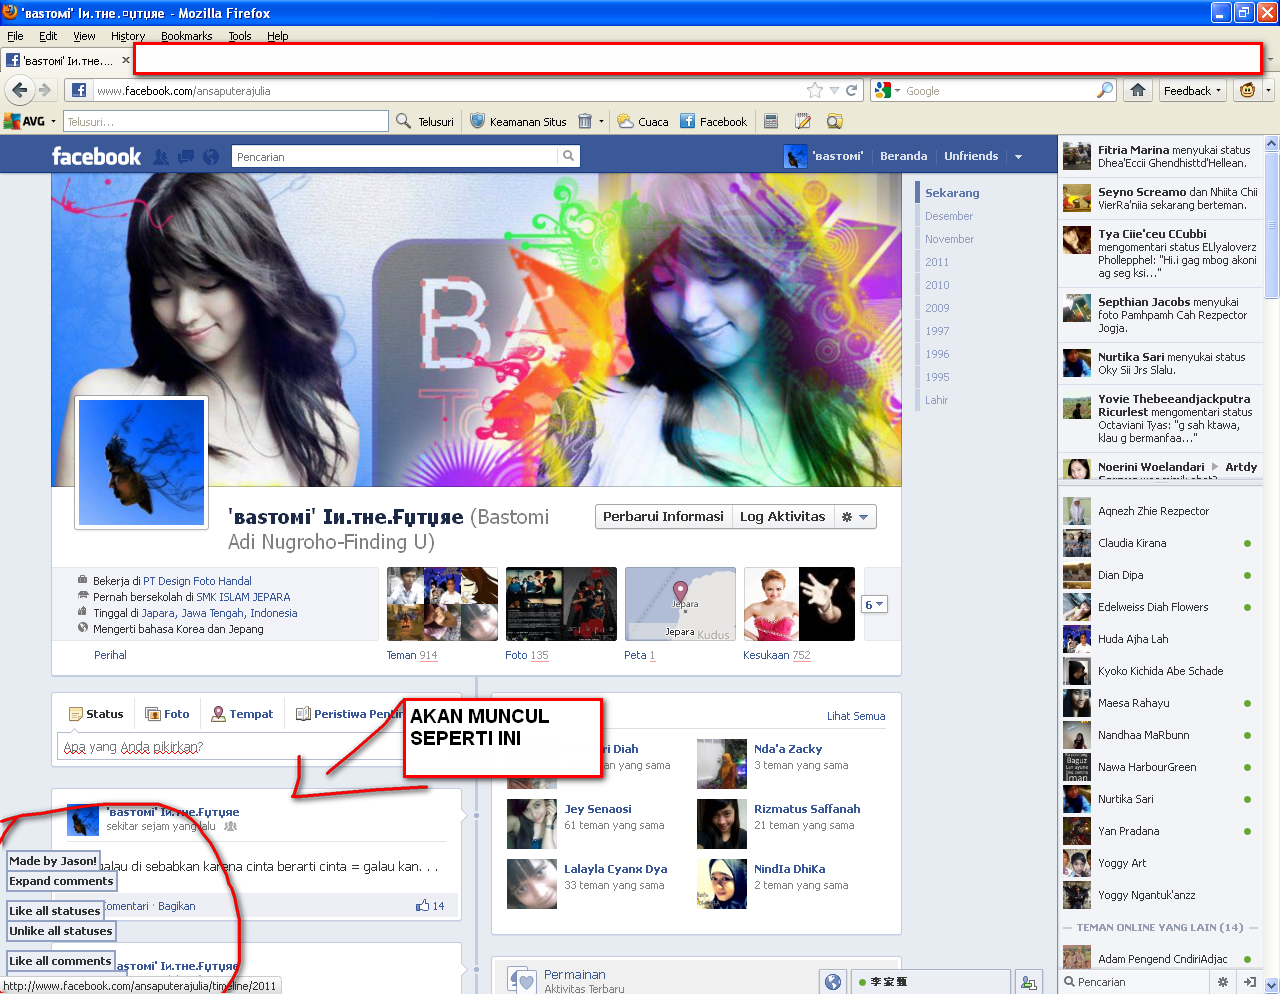
Task: Open the Bookmarks menu
Action: [x=186, y=36]
